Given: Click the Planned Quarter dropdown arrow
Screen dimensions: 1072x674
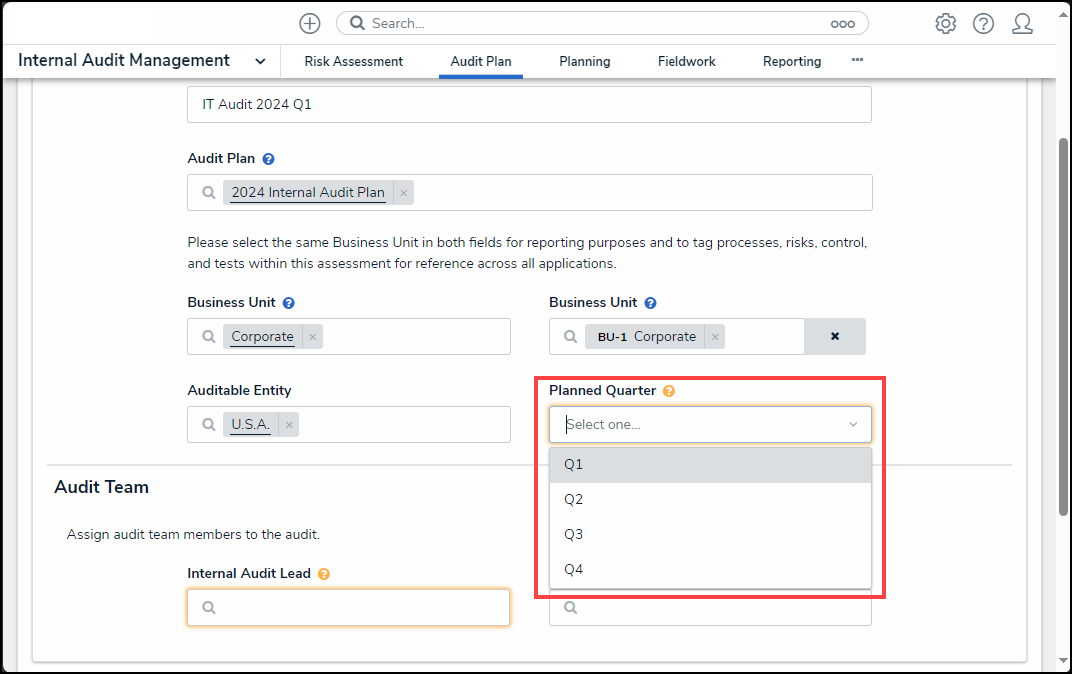Looking at the screenshot, I should pos(853,425).
